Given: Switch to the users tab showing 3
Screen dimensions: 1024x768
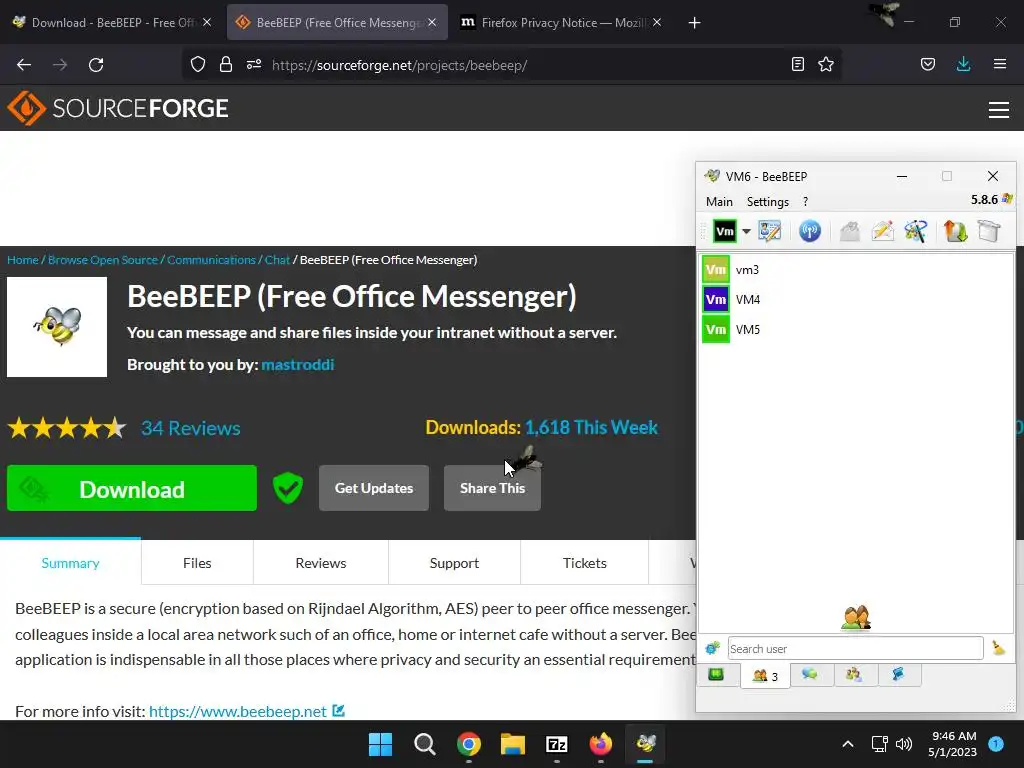Looking at the screenshot, I should point(765,676).
